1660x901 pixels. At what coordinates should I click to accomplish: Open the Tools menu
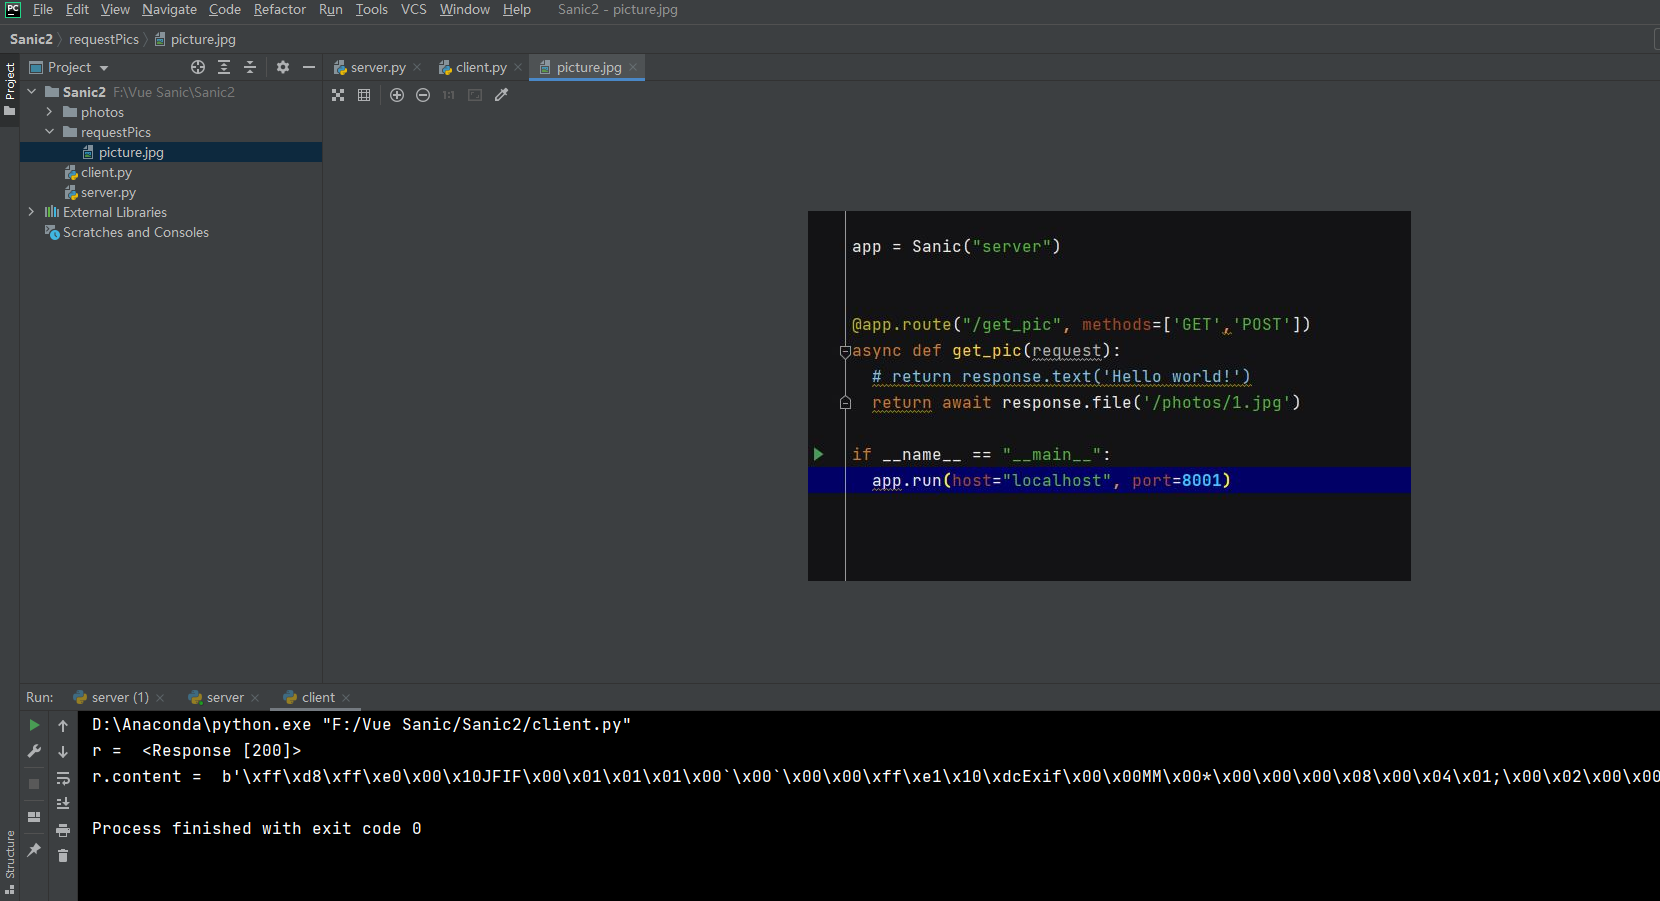tap(372, 9)
